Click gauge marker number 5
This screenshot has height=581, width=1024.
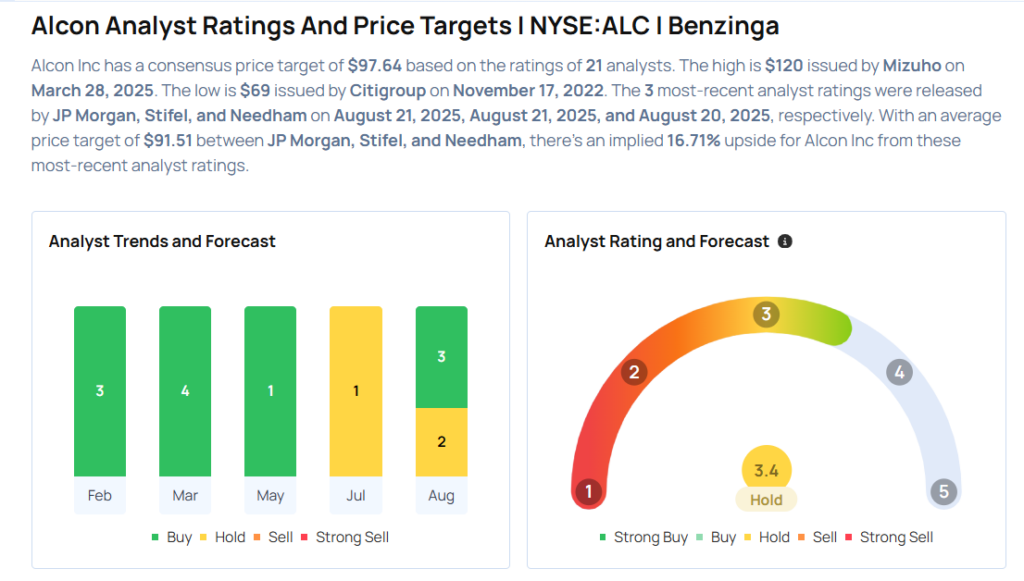944,491
